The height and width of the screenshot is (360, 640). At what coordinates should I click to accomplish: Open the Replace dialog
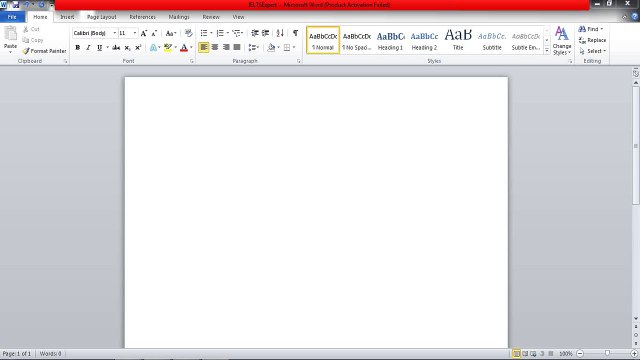point(593,40)
